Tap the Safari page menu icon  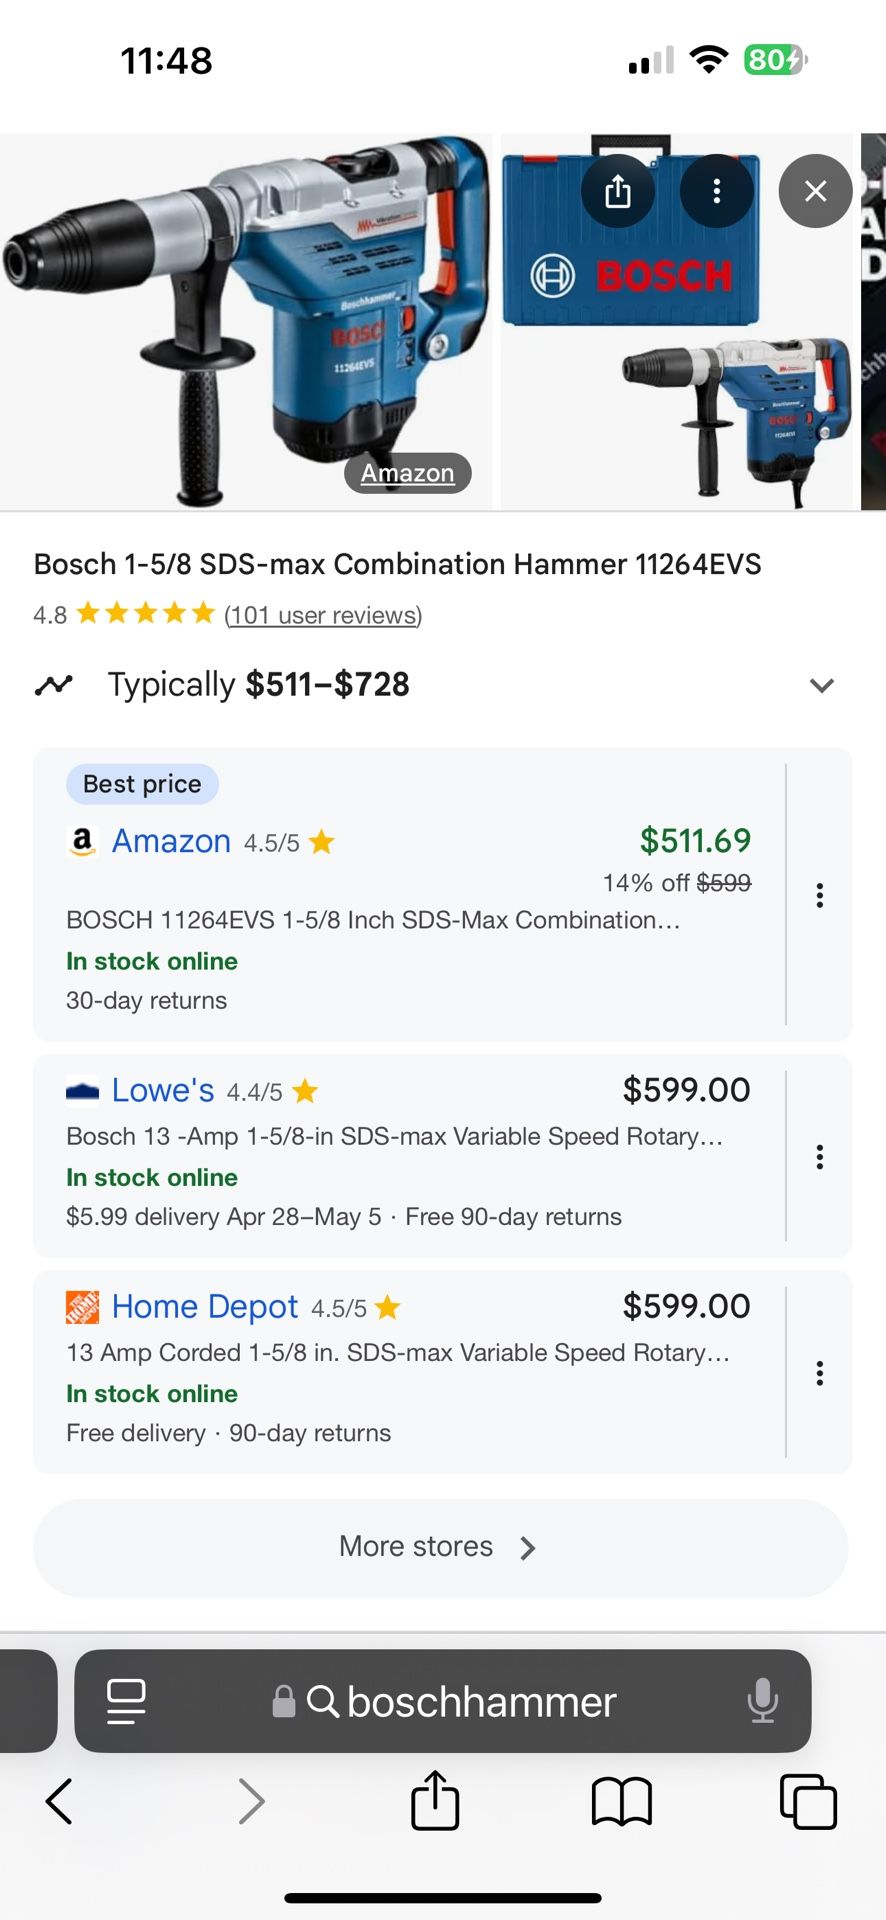point(126,1701)
